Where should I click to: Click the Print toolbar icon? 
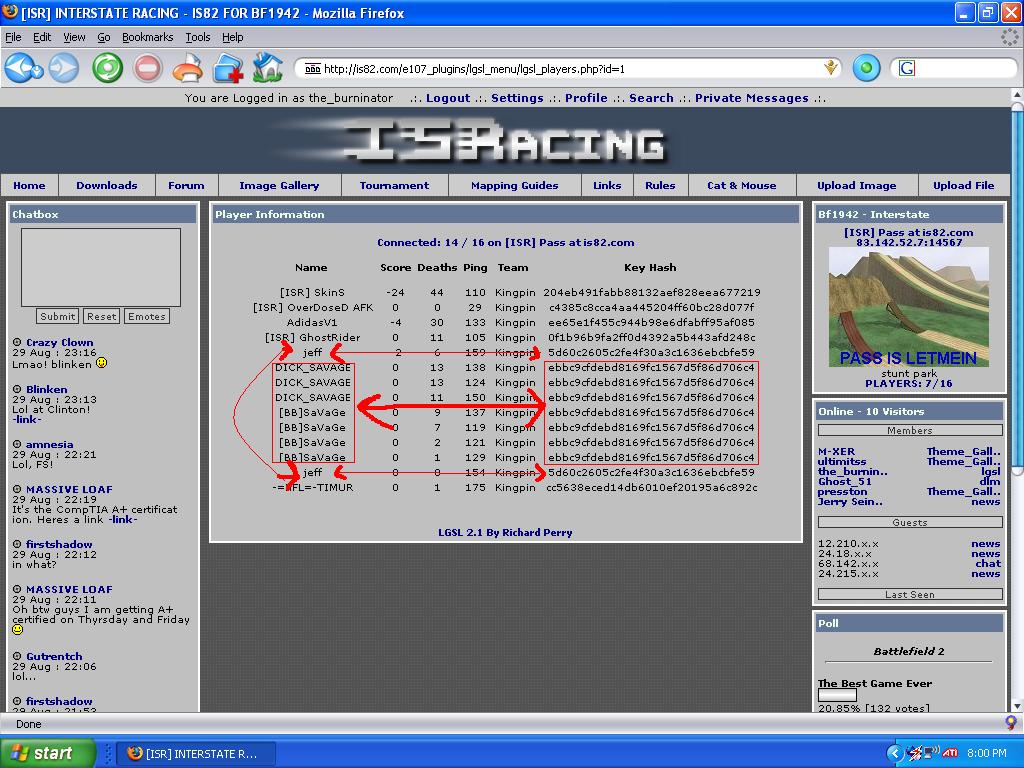point(188,68)
